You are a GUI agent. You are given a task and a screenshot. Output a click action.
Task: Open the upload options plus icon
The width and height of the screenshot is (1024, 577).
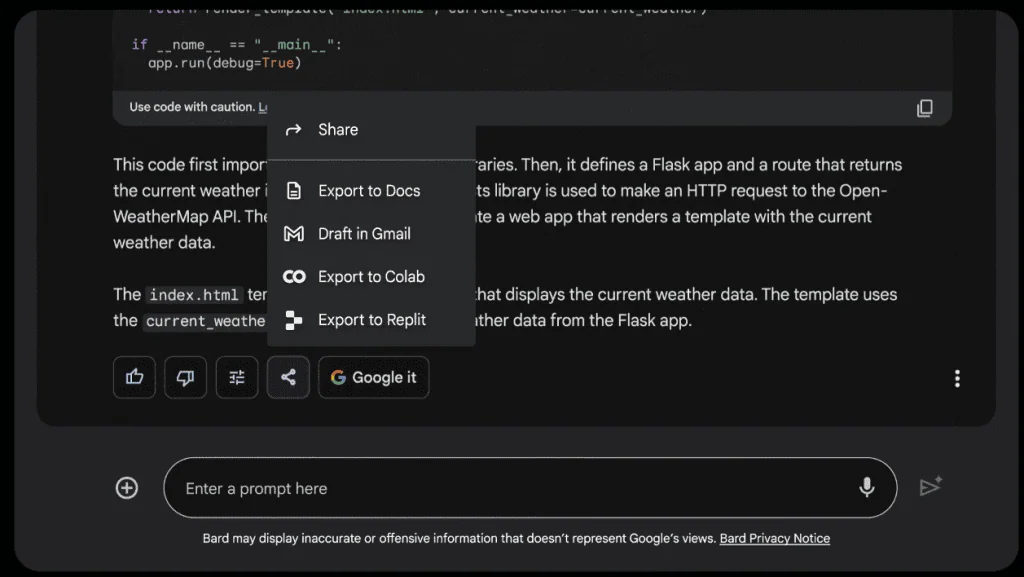click(x=126, y=487)
